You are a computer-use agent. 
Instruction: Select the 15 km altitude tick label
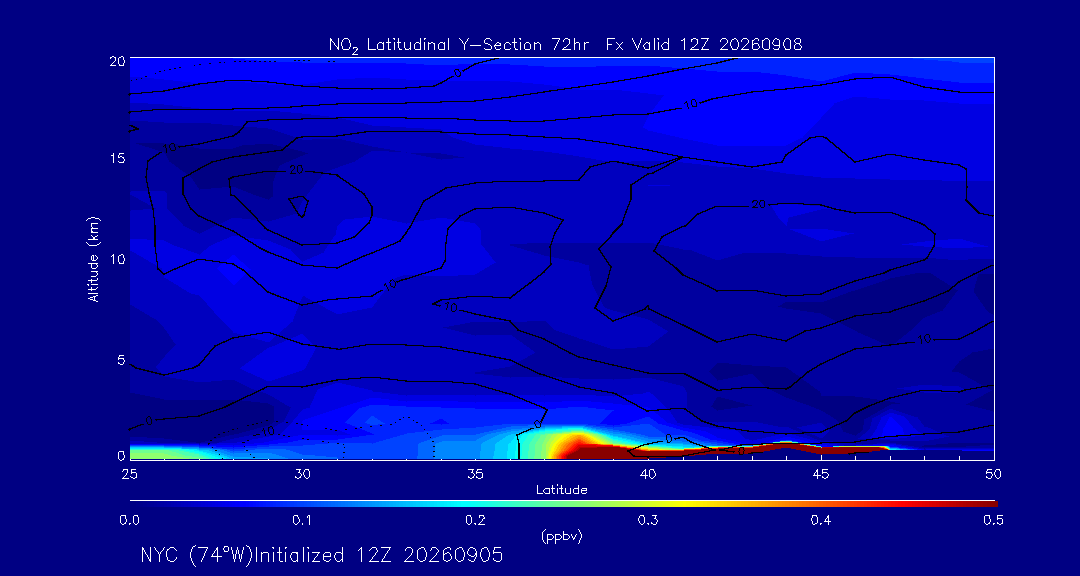tap(116, 158)
